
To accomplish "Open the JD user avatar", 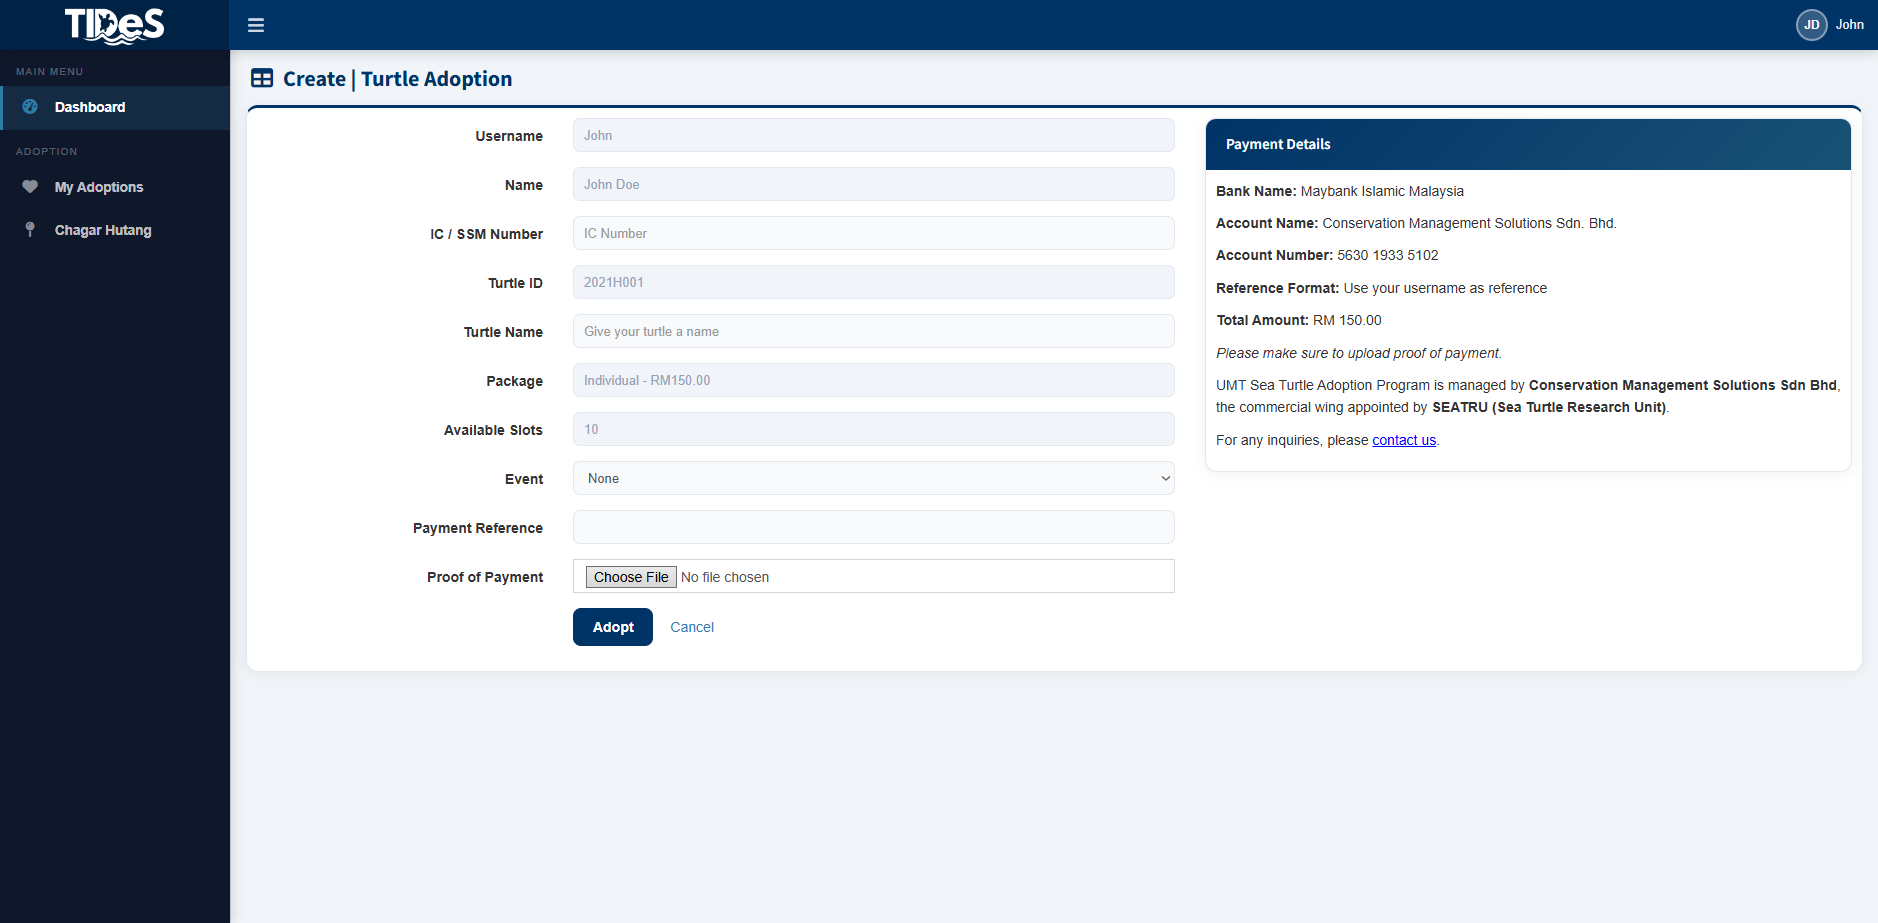I will [1811, 25].
